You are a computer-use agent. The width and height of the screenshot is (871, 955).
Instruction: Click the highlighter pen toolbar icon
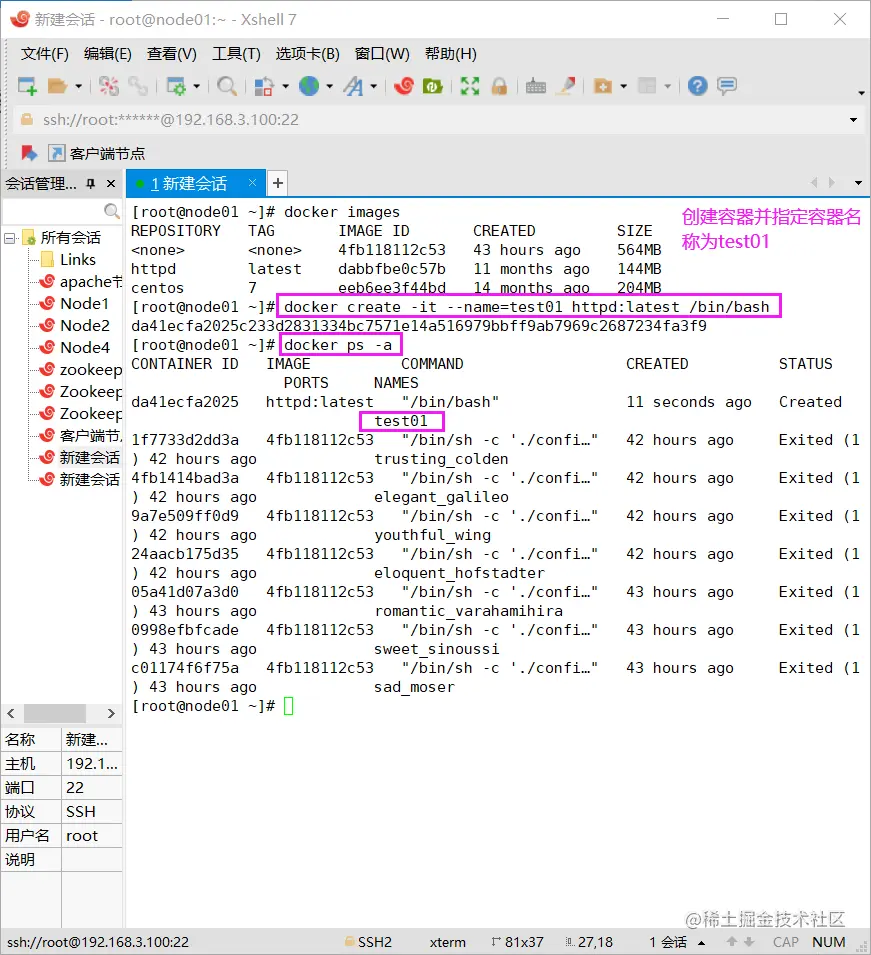coord(567,86)
